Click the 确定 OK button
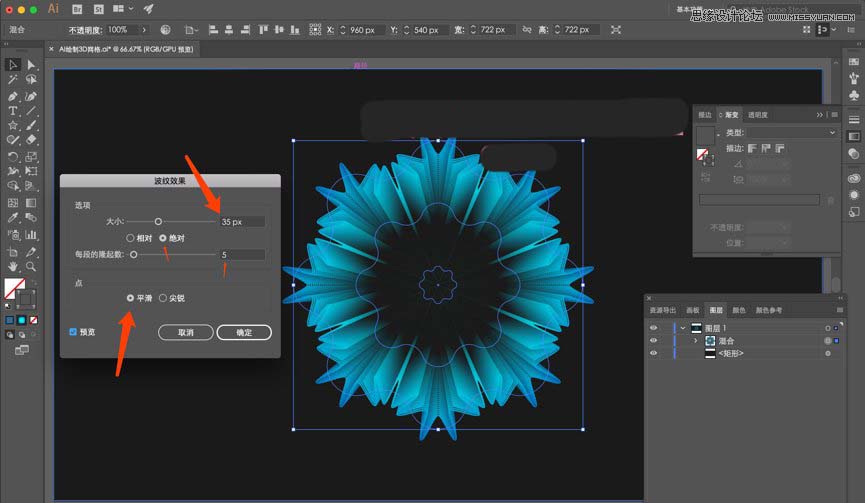865x503 pixels. click(244, 333)
